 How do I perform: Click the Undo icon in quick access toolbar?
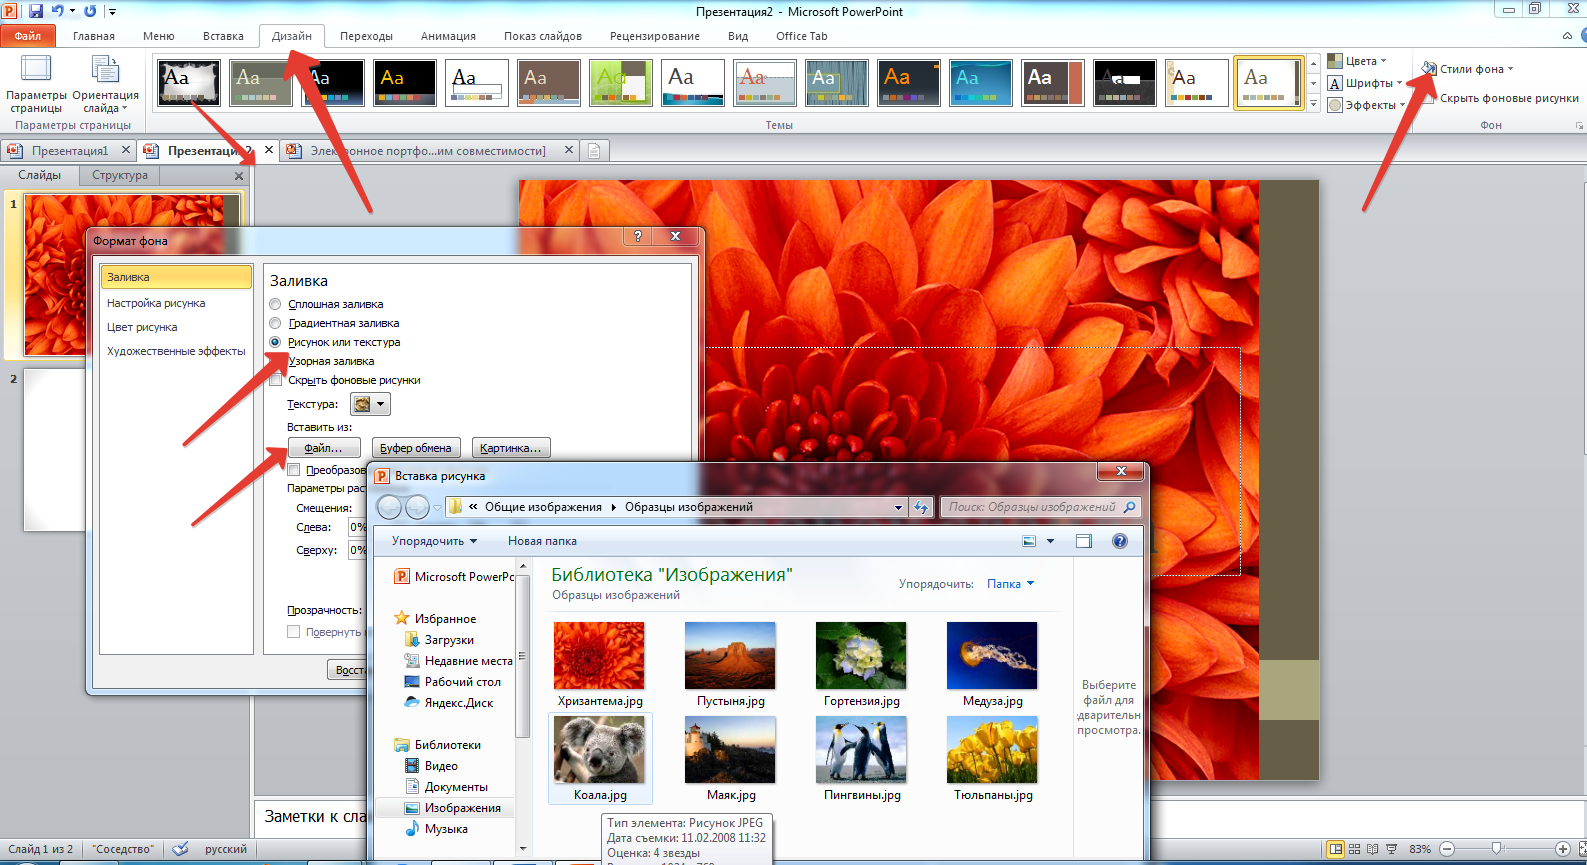57,11
